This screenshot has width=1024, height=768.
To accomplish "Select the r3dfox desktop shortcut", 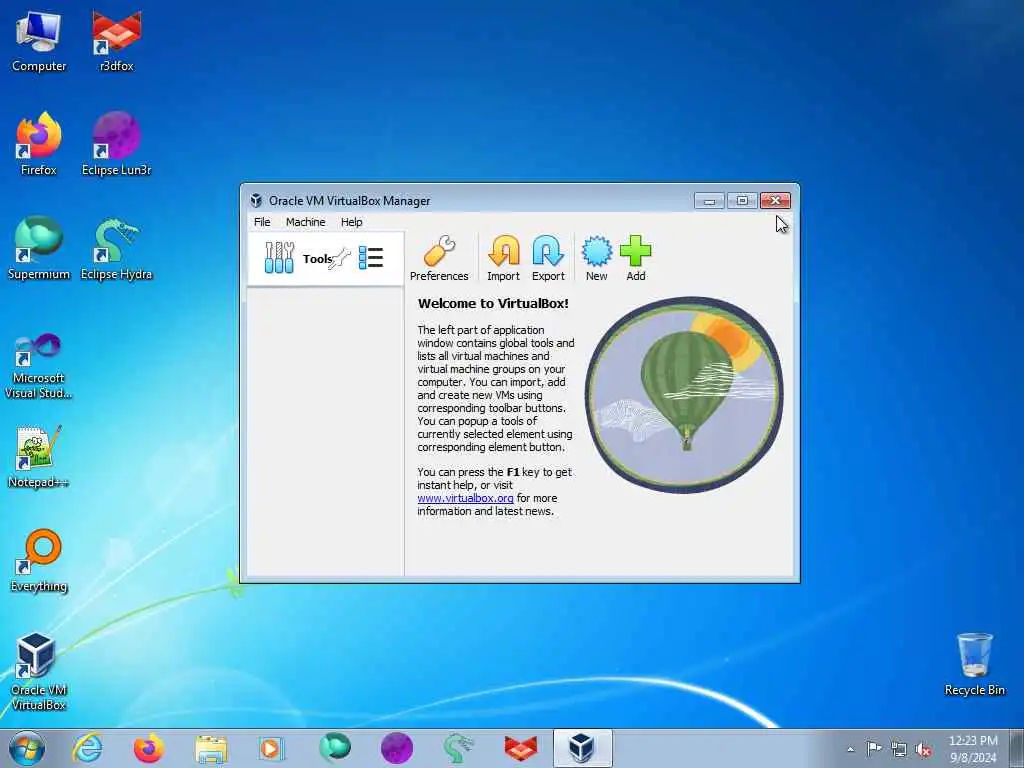I will (116, 42).
